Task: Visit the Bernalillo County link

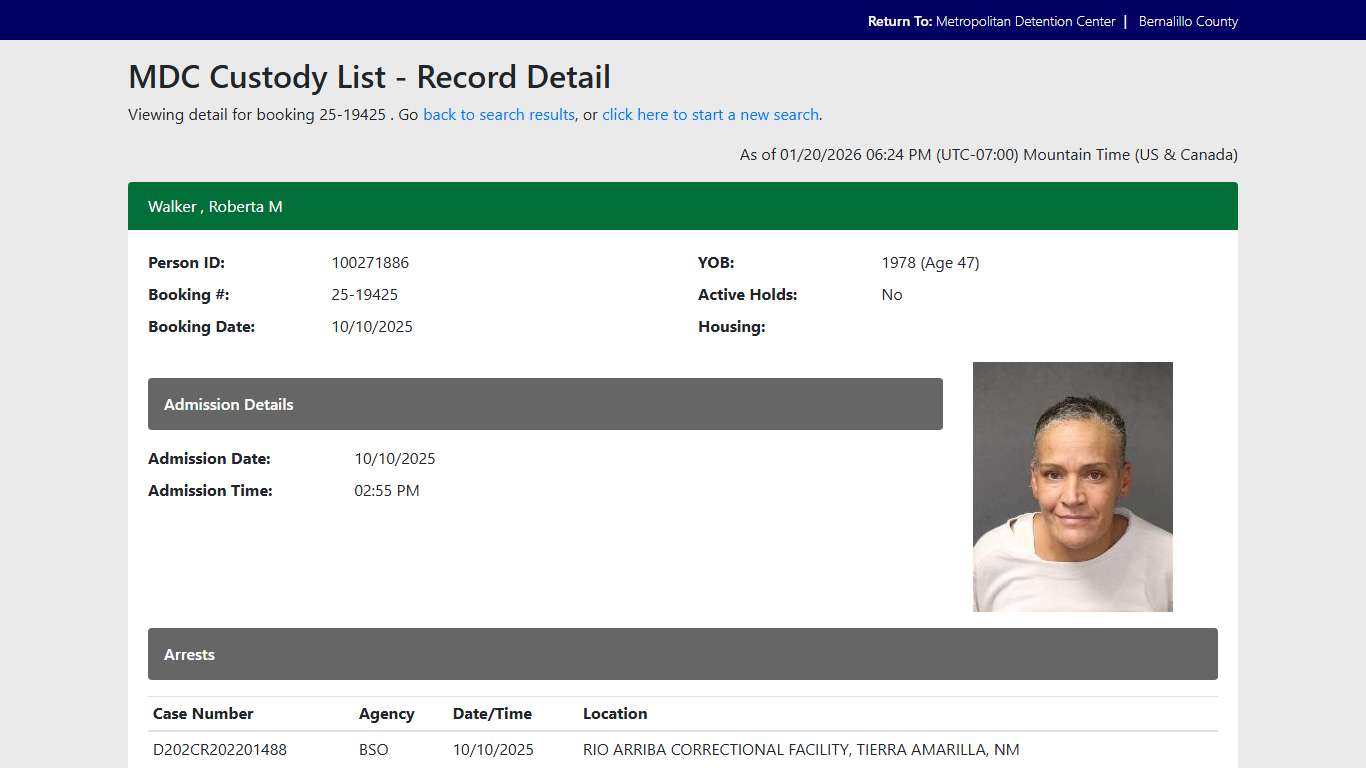Action: pyautogui.click(x=1188, y=20)
